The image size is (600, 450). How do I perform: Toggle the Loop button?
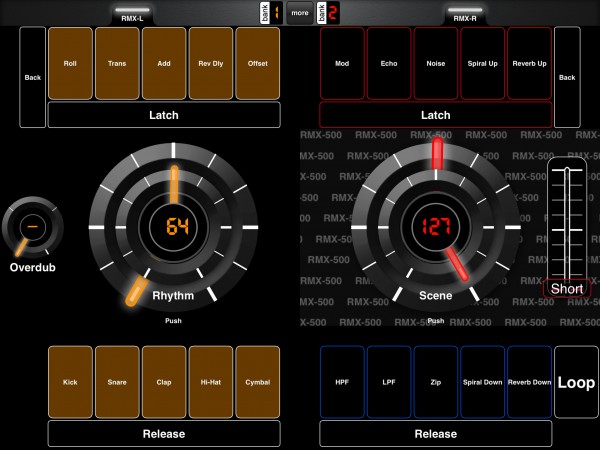[x=576, y=382]
